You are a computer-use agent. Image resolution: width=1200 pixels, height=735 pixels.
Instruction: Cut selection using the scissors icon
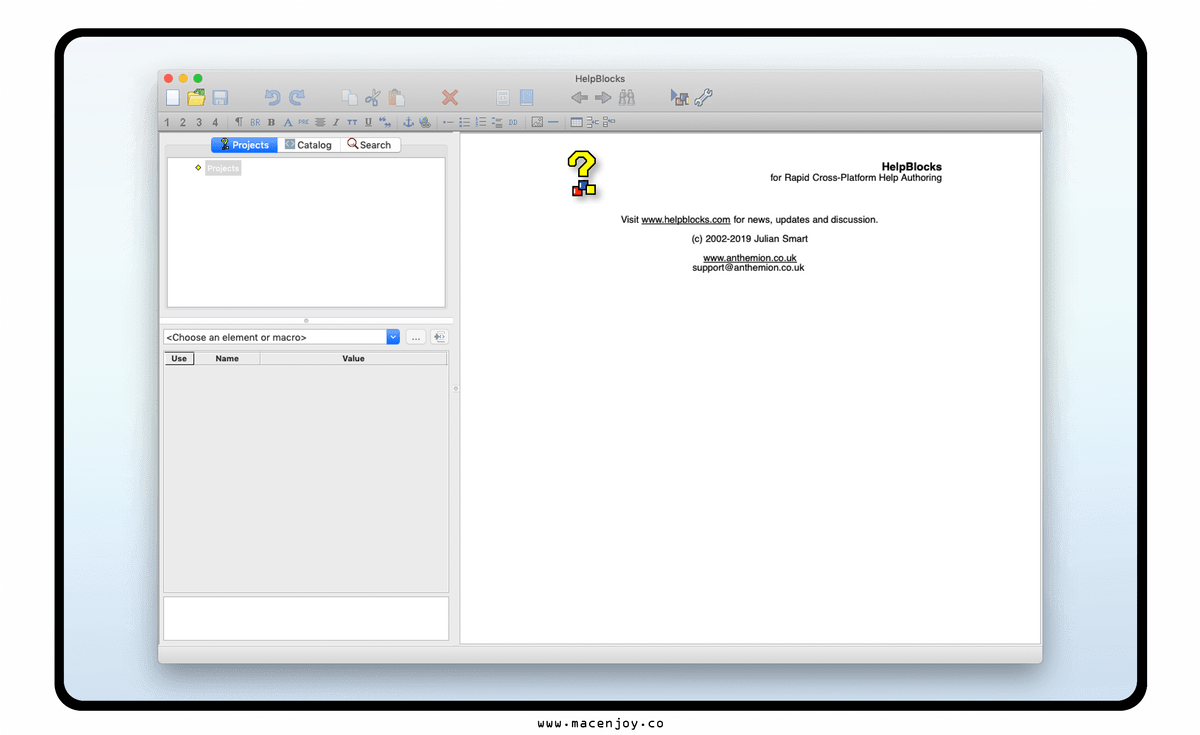click(x=373, y=98)
